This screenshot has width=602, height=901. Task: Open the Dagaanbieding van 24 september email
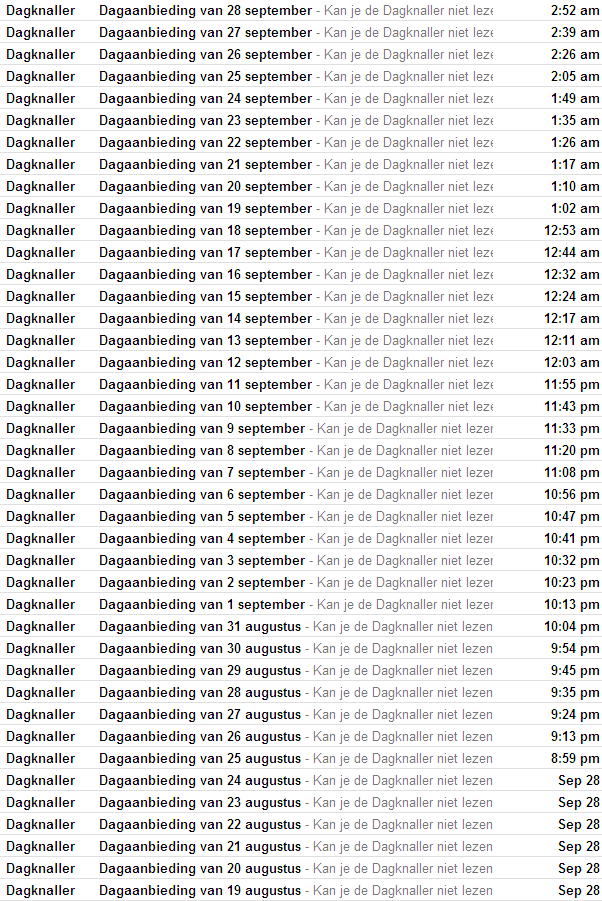pos(301,98)
